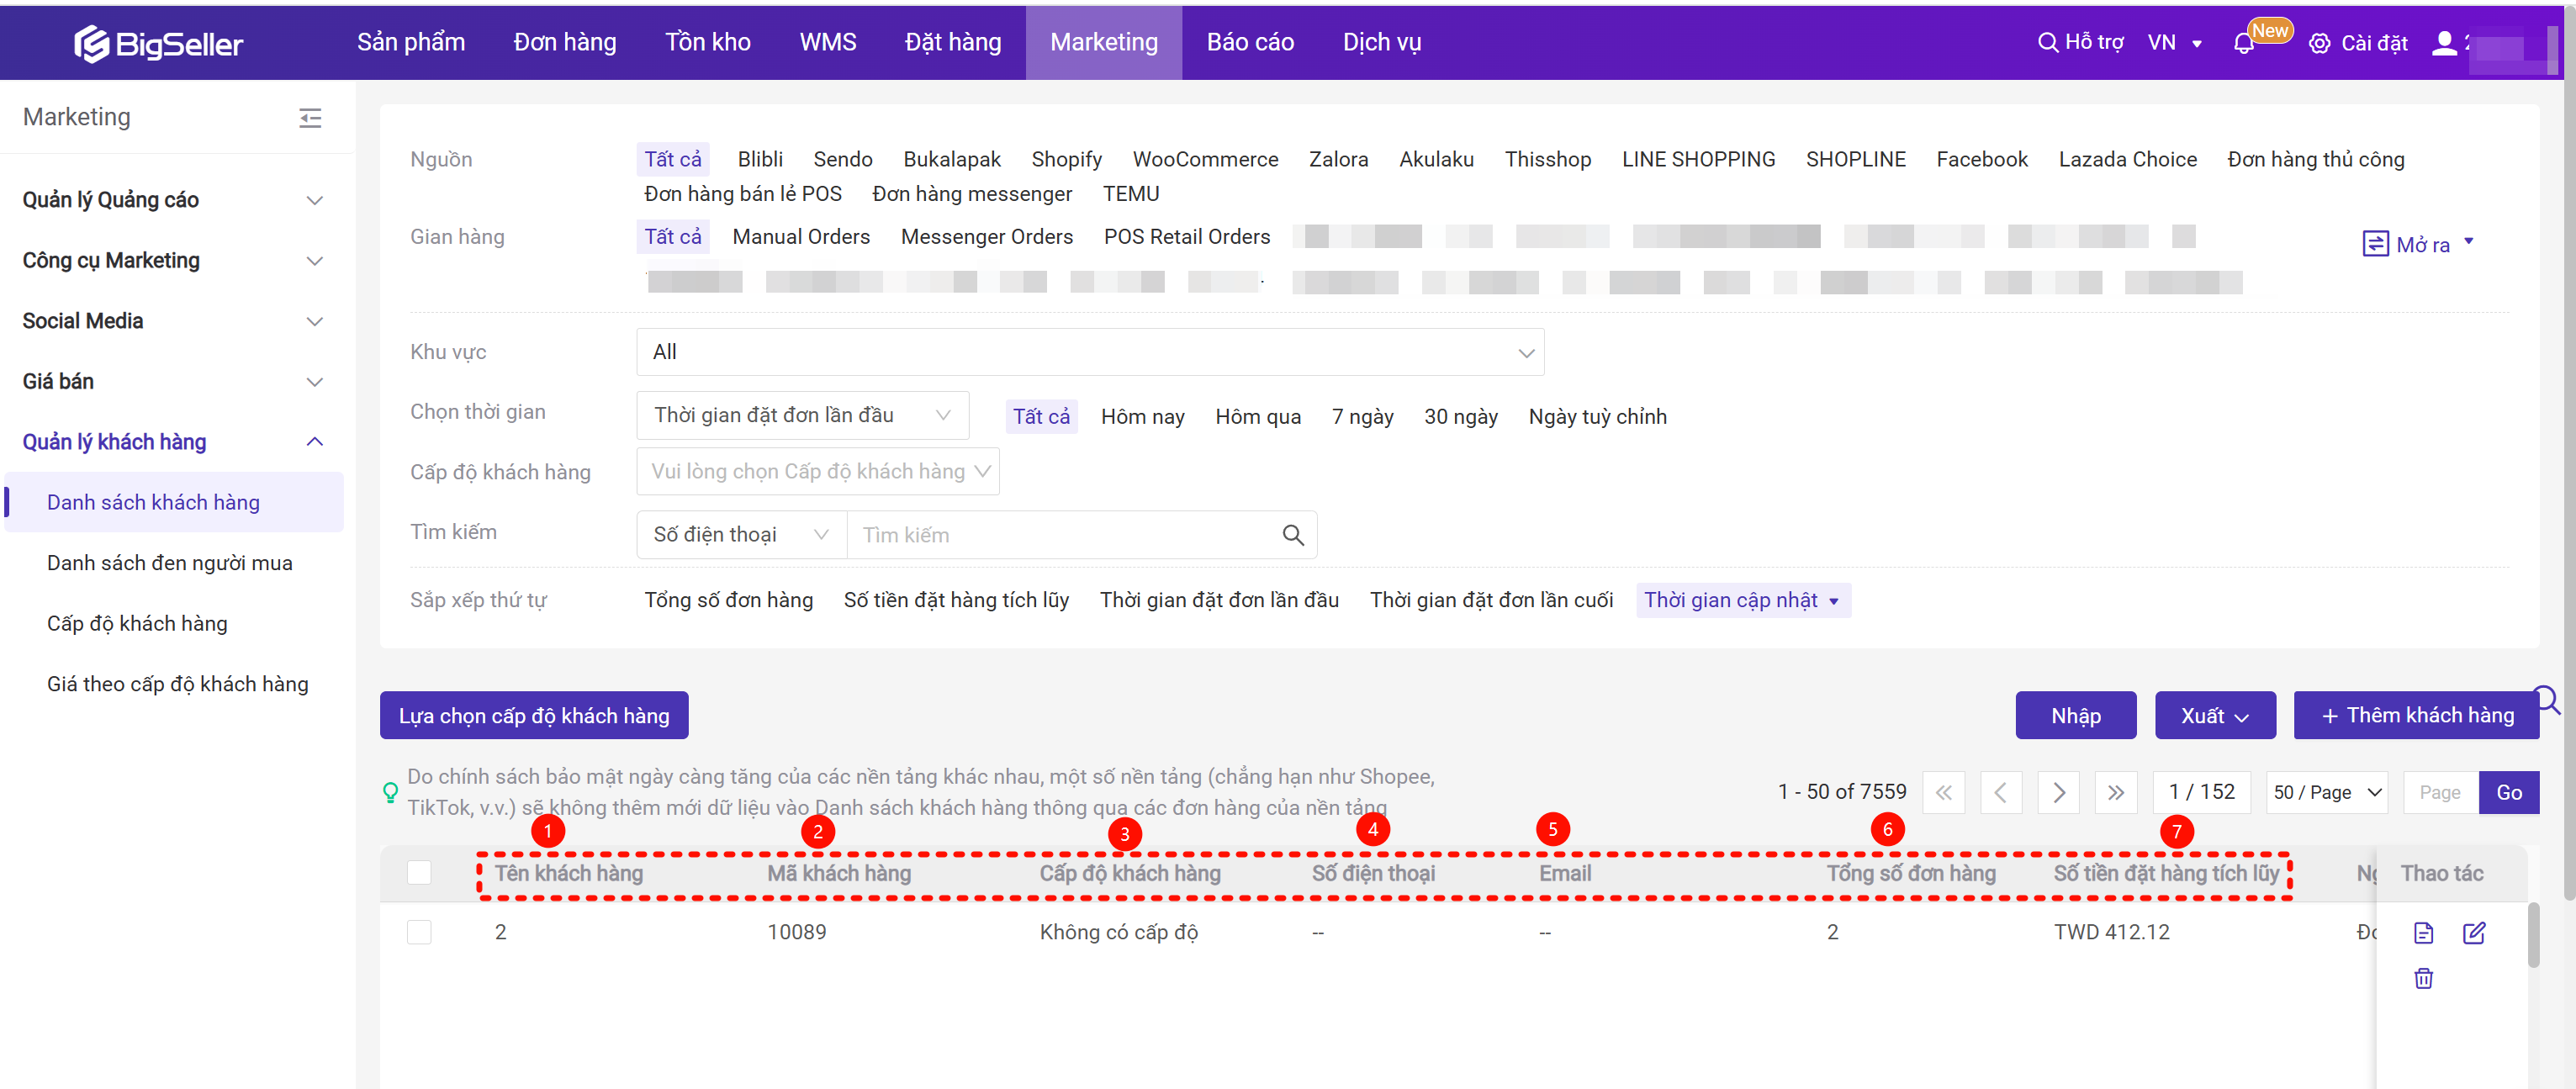This screenshot has height=1089, width=2576.
Task: Open settings via the gear icon
Action: point(2319,44)
